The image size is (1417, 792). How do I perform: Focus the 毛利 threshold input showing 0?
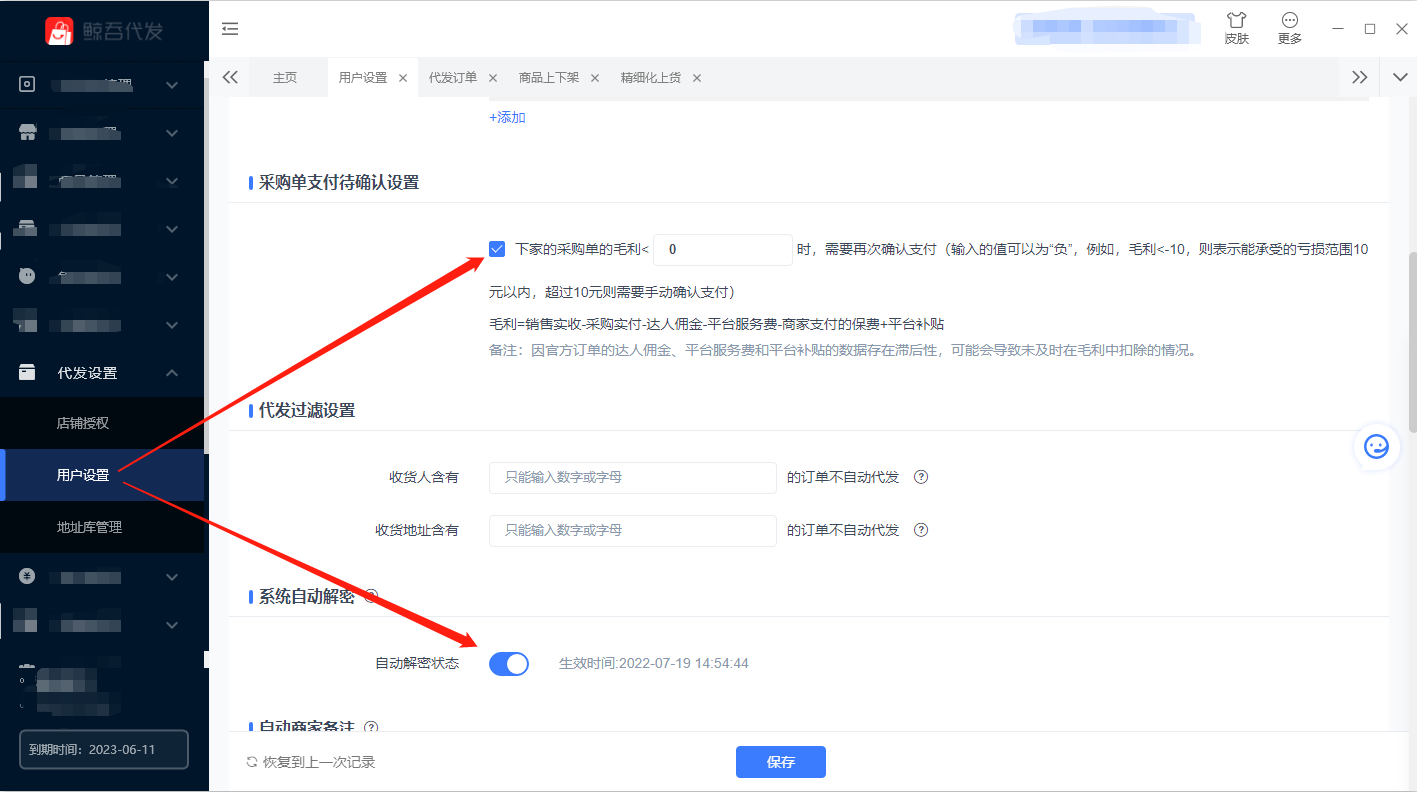723,250
